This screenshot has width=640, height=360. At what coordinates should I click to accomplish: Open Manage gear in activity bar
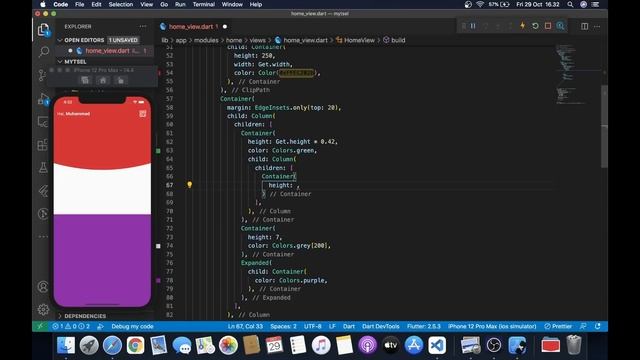pyautogui.click(x=43, y=309)
